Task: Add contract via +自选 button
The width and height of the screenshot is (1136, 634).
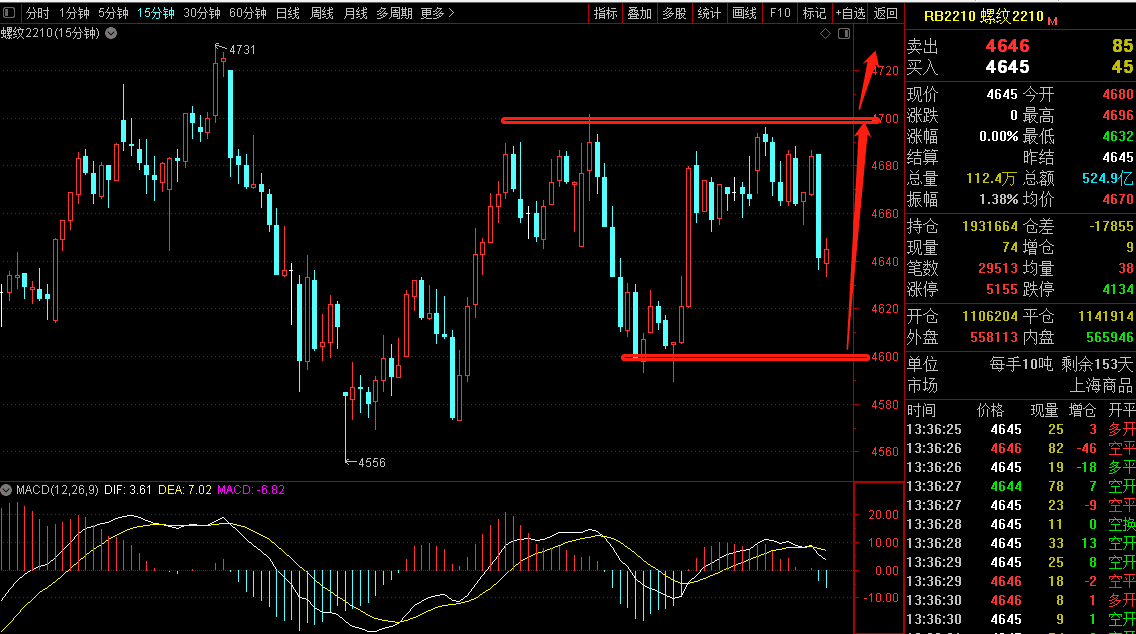Action: tap(850, 13)
